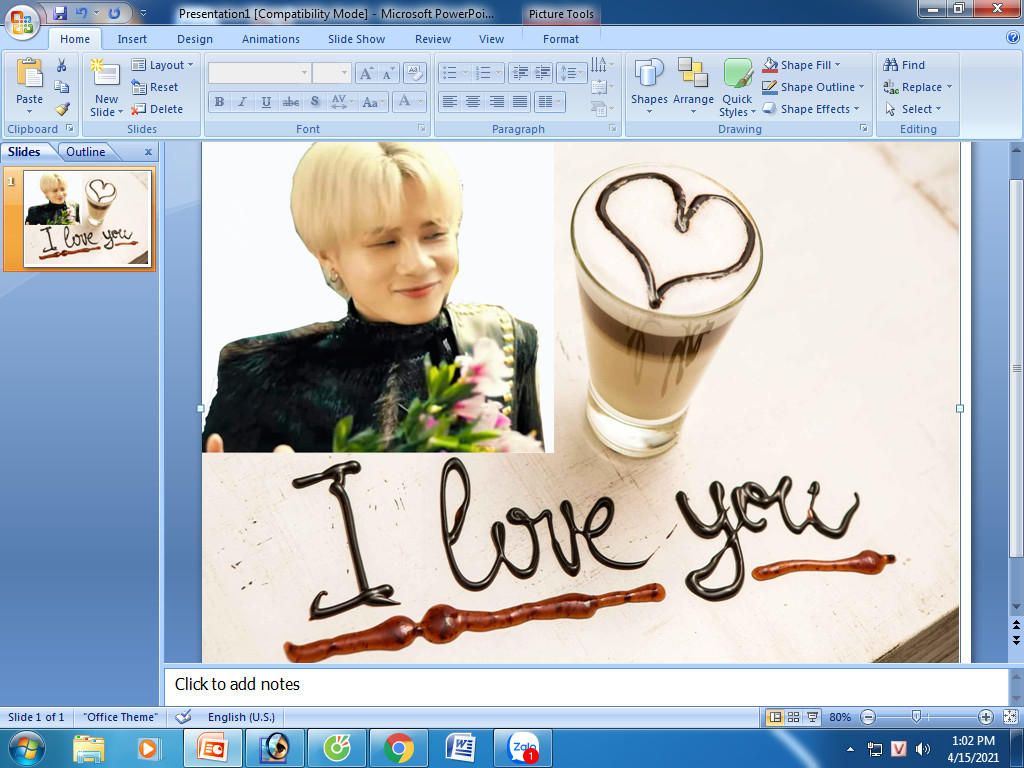Cut selection with the scissors icon
Image resolution: width=1024 pixels, height=768 pixels.
pyautogui.click(x=61, y=65)
